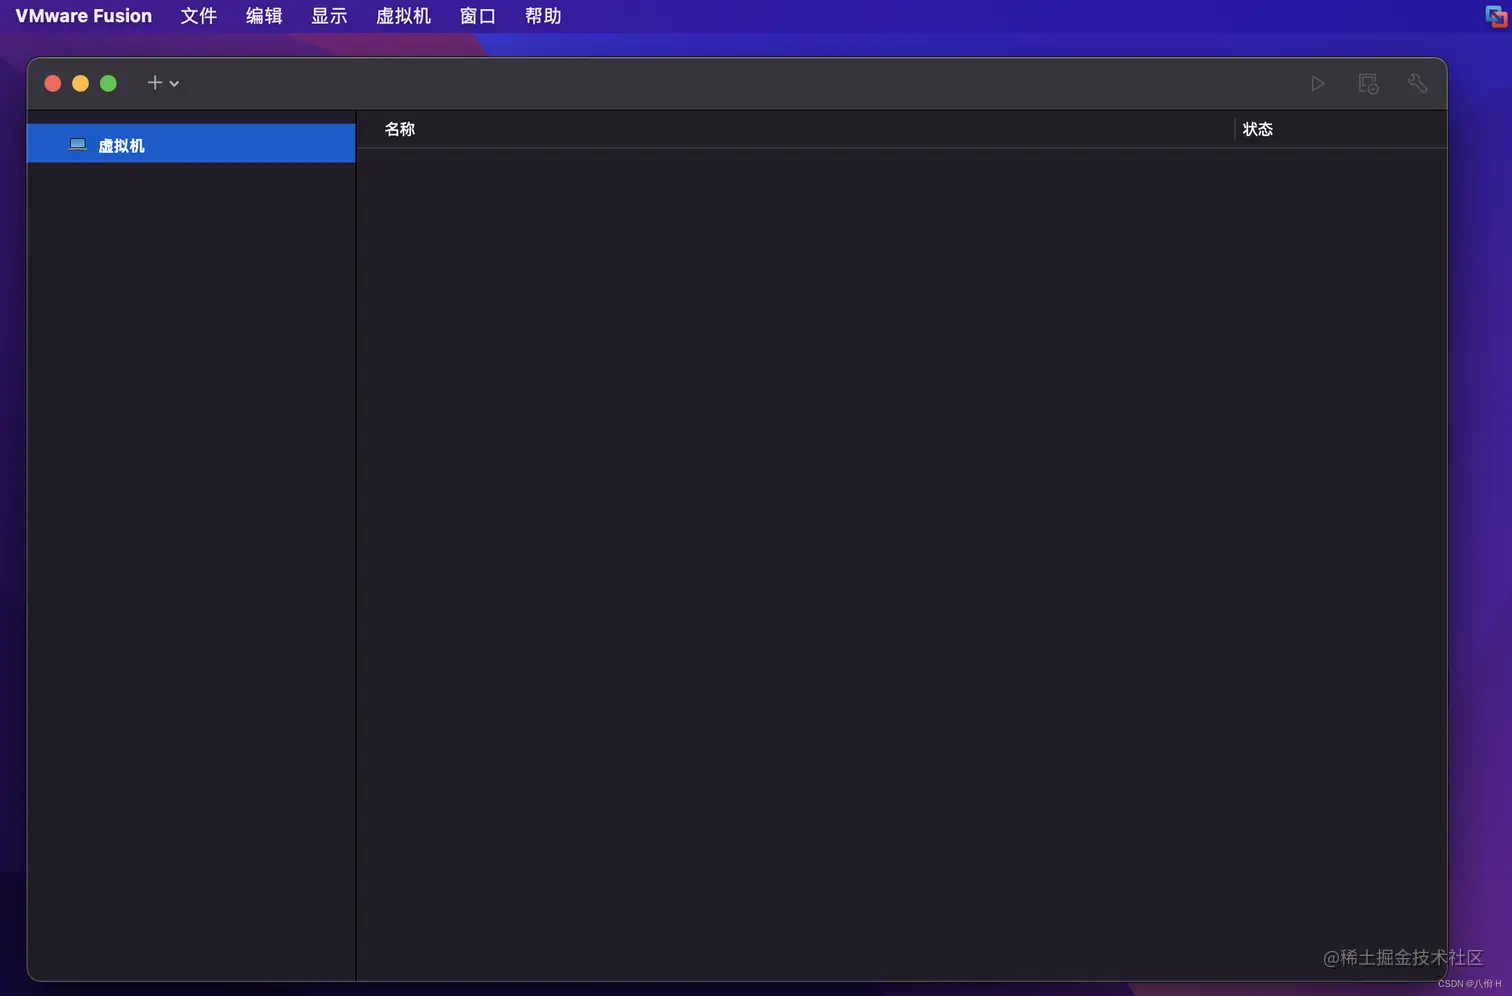
Task: Open the 窗口 menu
Action: (478, 16)
